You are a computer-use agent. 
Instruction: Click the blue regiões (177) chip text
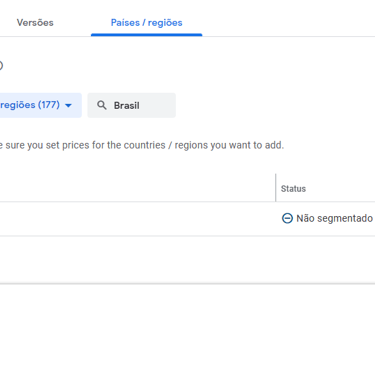30,105
